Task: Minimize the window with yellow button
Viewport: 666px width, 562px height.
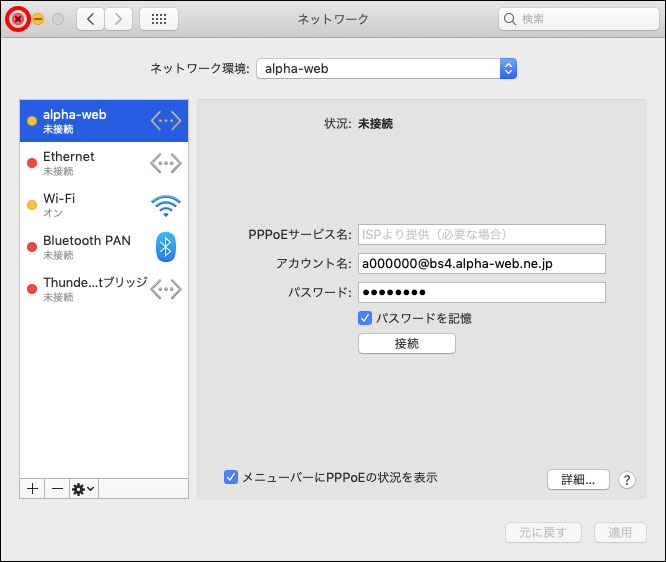Action: click(x=38, y=19)
